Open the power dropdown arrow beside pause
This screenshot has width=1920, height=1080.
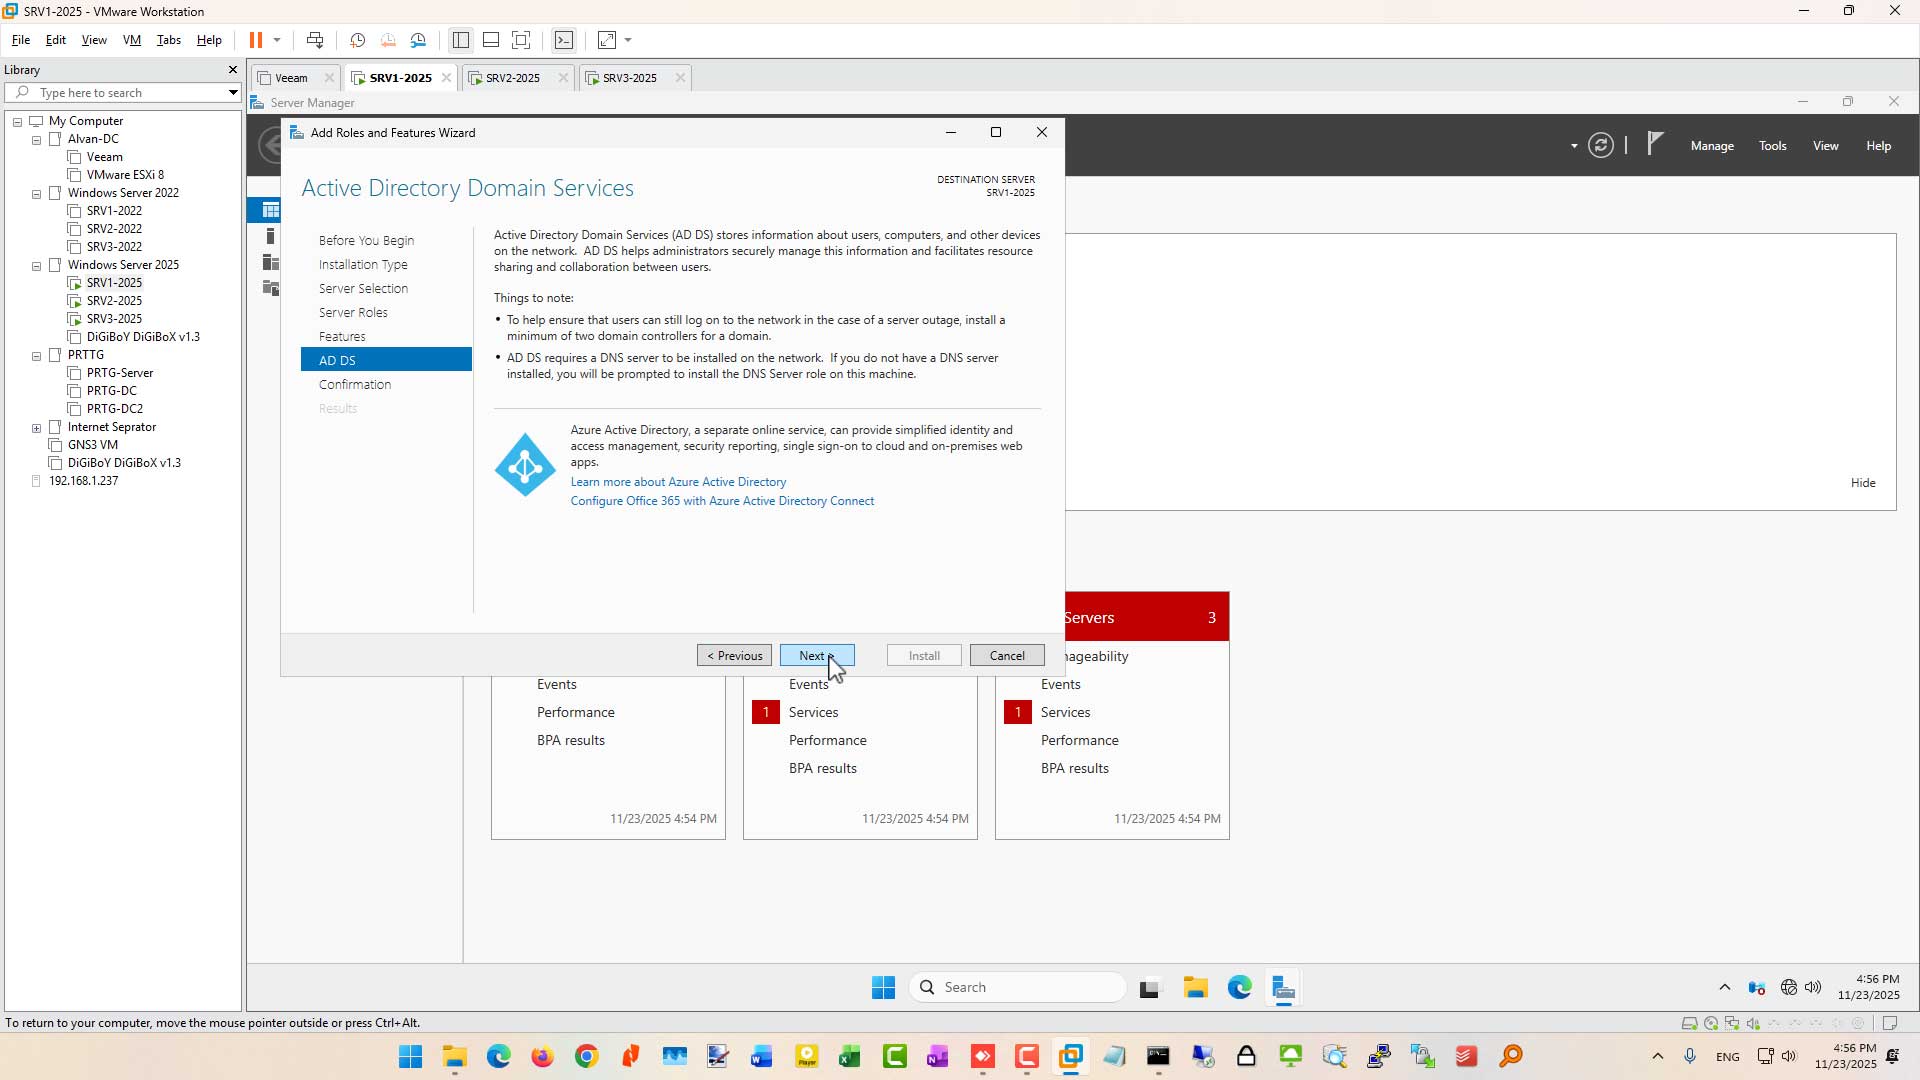pyautogui.click(x=277, y=40)
